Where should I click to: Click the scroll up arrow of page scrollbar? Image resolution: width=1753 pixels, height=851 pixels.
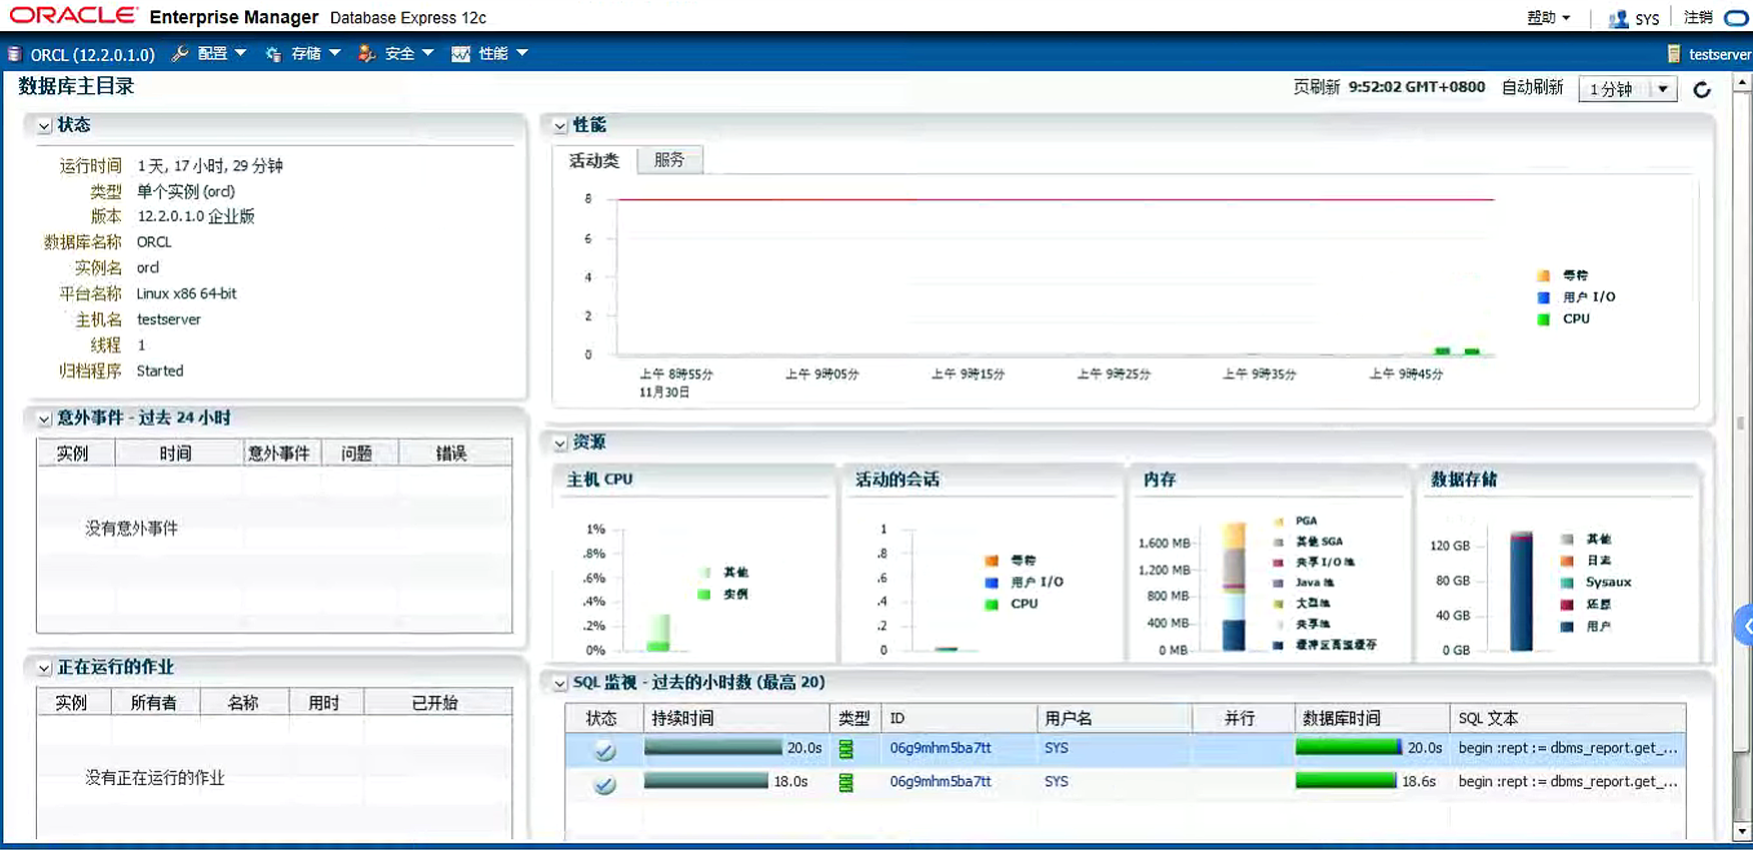[1742, 84]
